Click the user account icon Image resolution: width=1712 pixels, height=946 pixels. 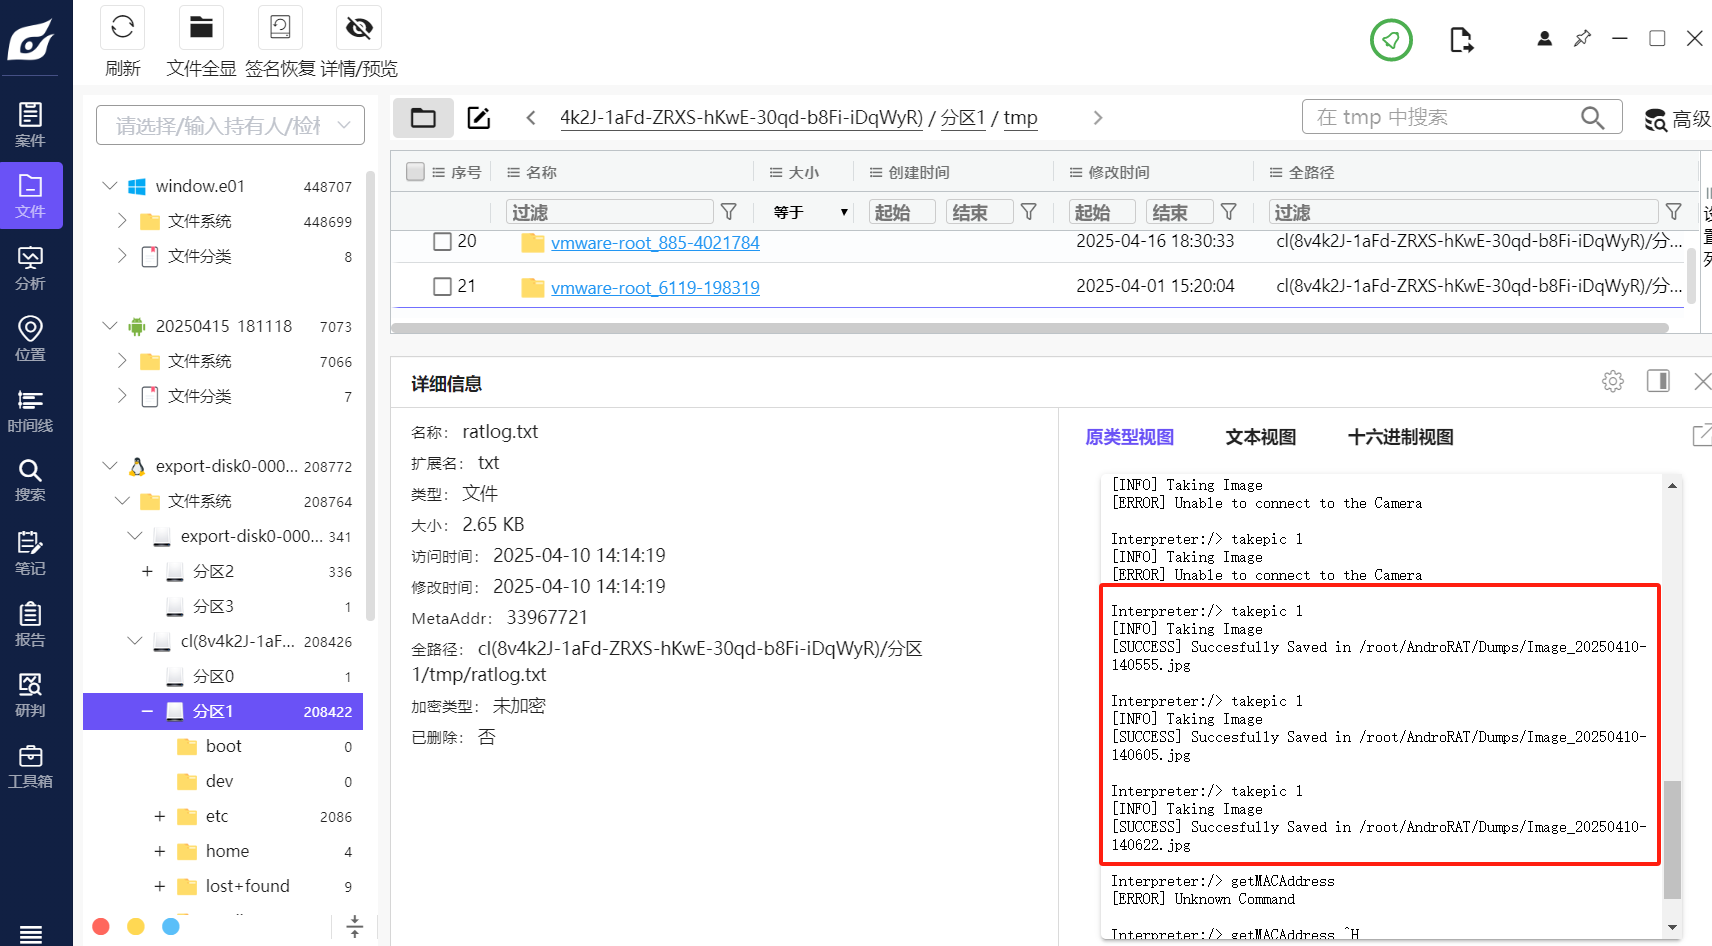(x=1544, y=38)
